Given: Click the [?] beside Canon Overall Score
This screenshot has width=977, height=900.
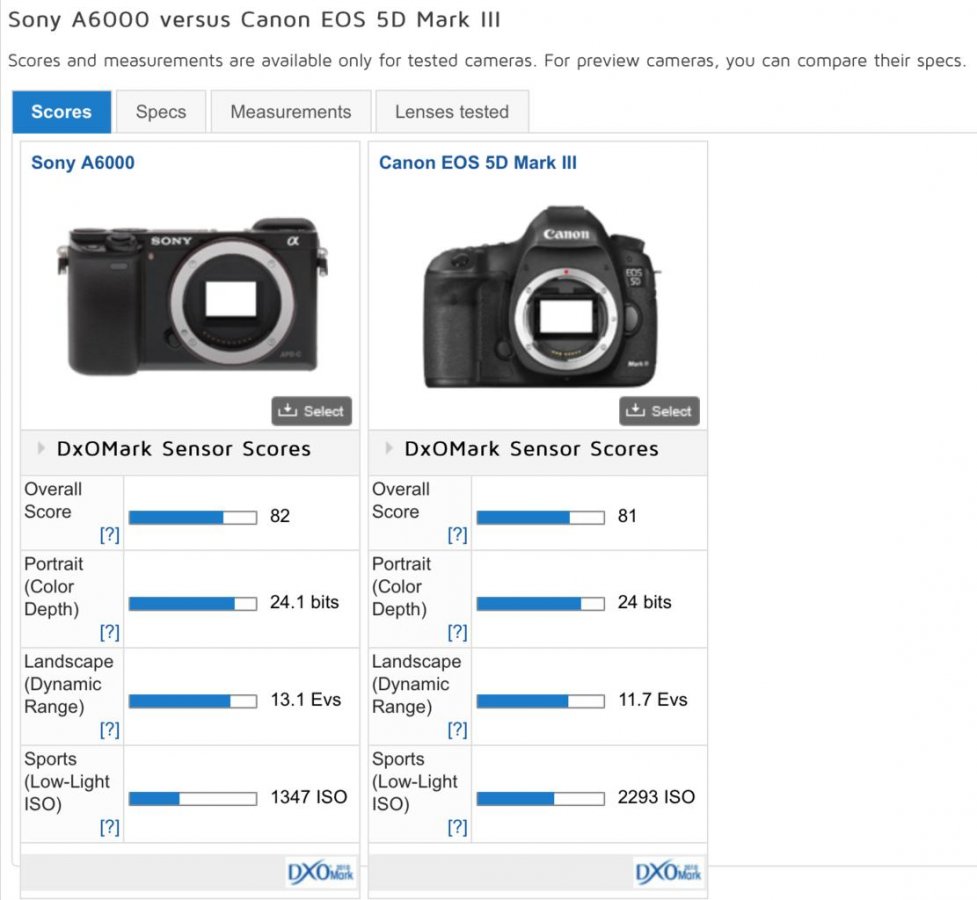Looking at the screenshot, I should [457, 535].
